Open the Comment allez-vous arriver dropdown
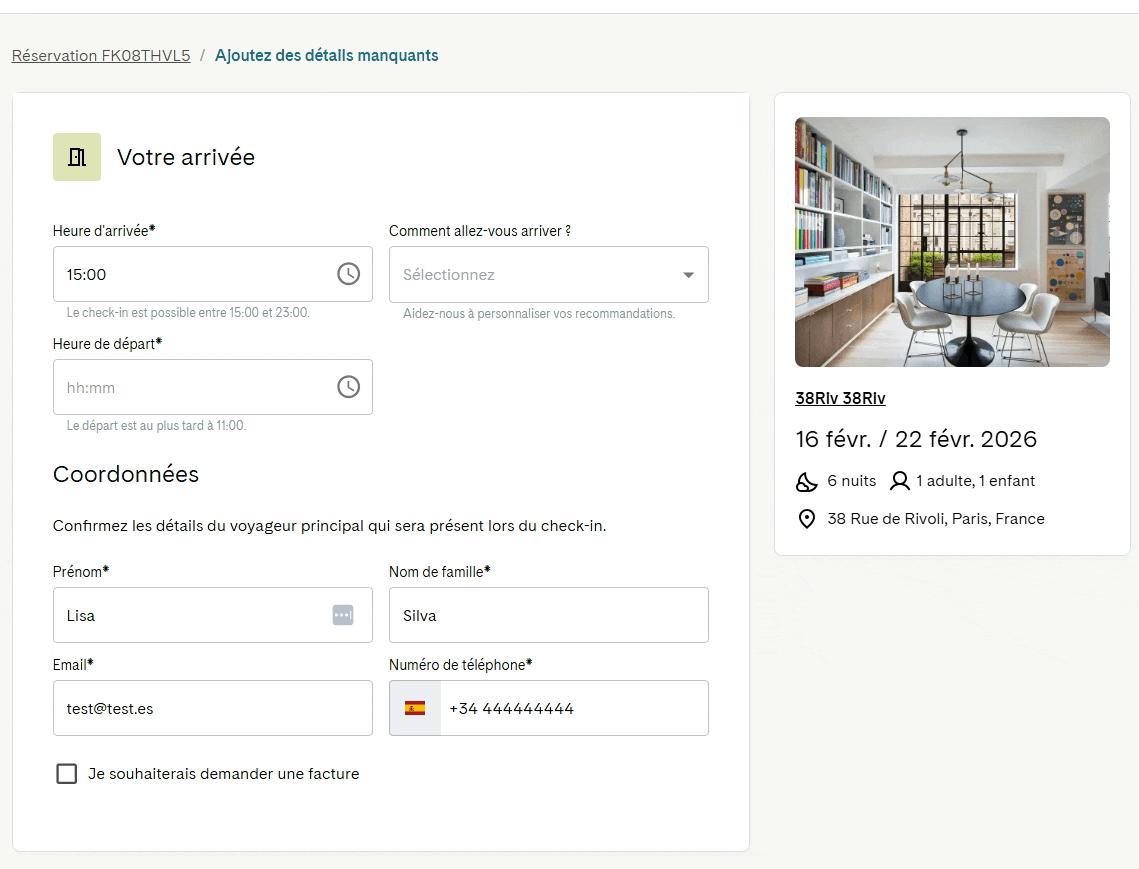 548,275
